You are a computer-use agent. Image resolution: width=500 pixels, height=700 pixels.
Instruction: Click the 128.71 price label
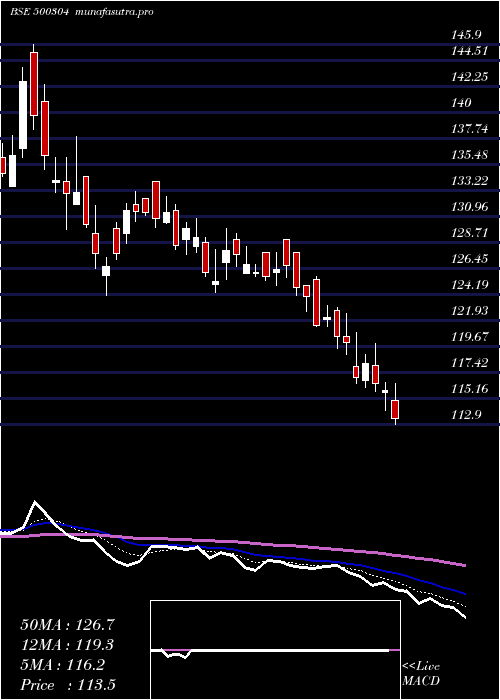pos(469,233)
